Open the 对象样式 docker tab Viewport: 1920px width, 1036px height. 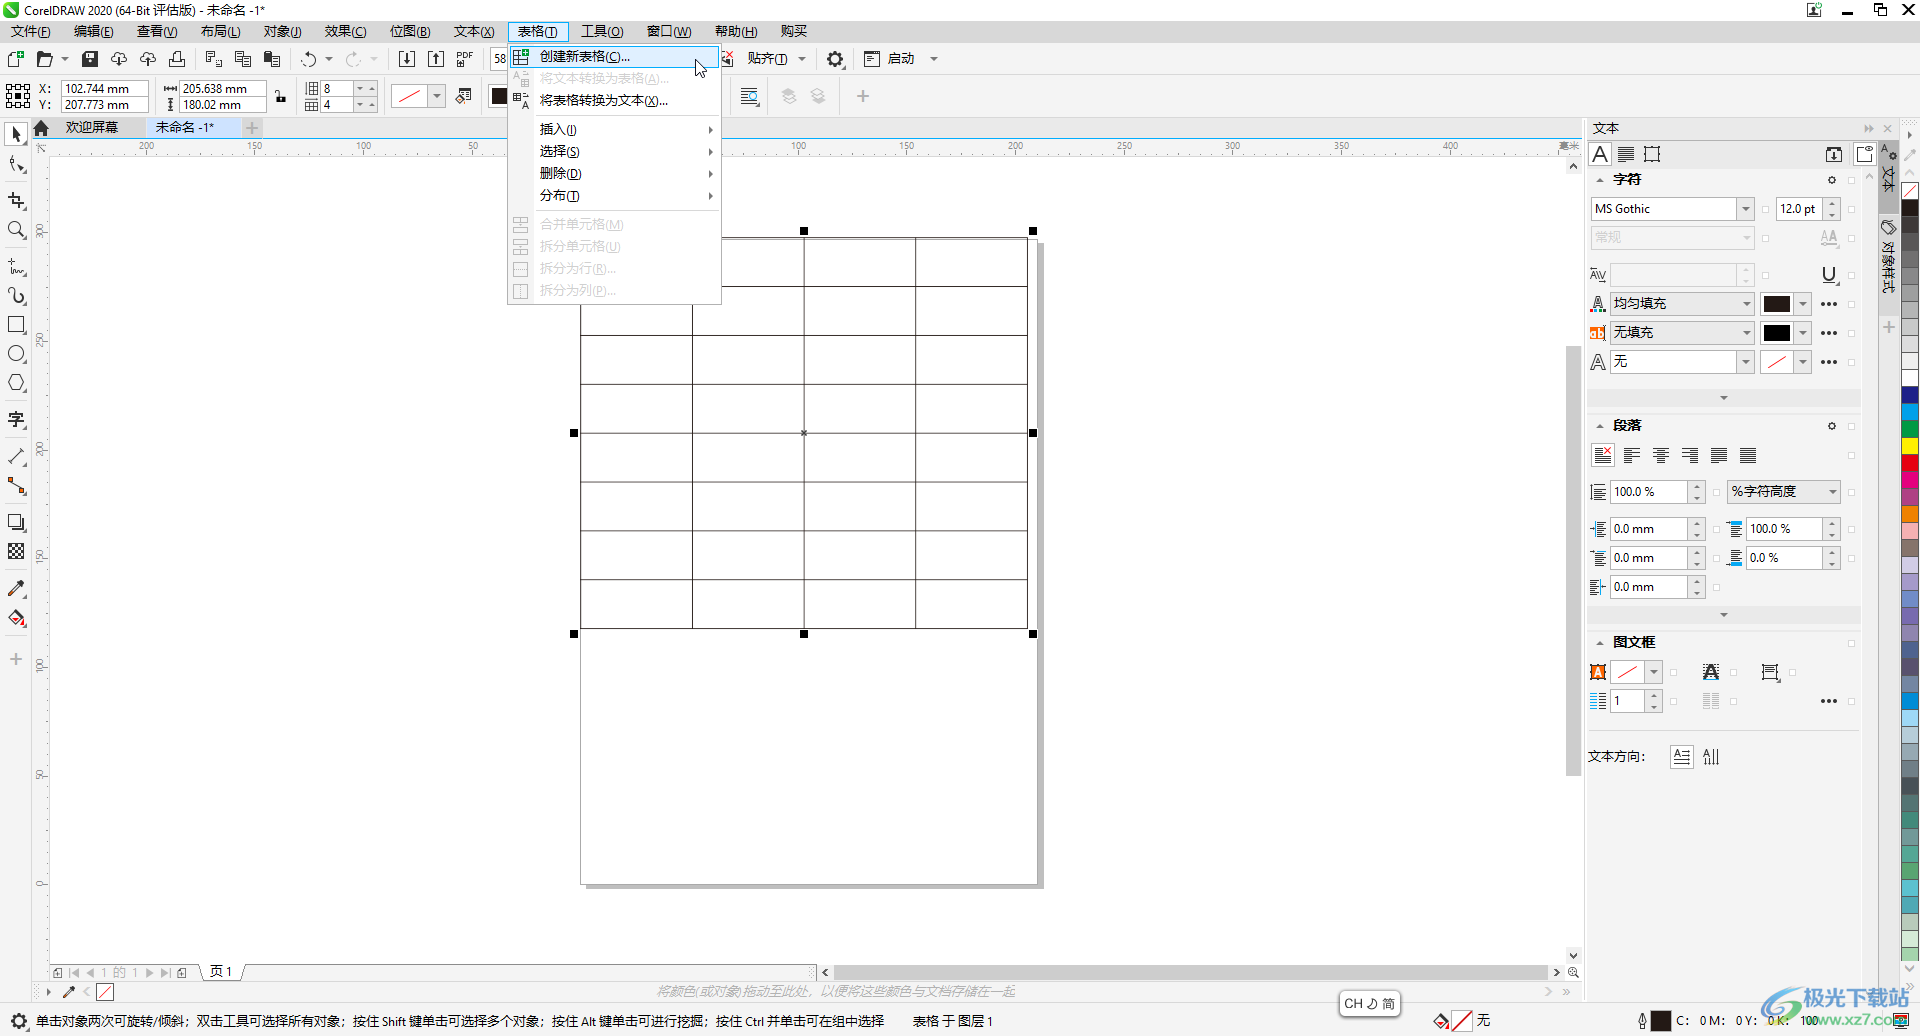coord(1888,255)
